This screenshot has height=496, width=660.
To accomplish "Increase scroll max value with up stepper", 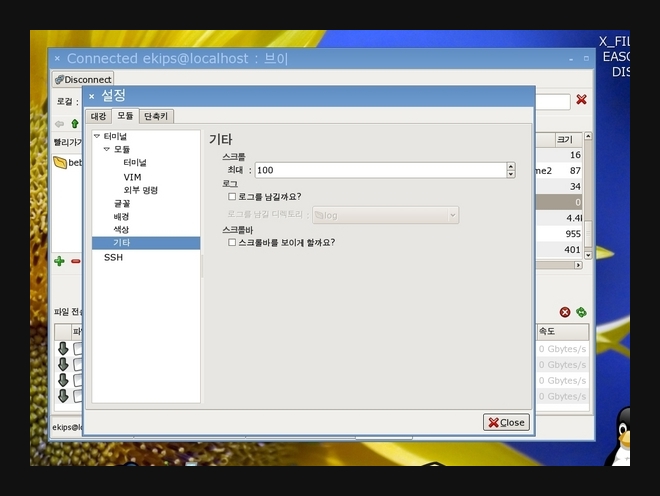I will pyautogui.click(x=511, y=166).
